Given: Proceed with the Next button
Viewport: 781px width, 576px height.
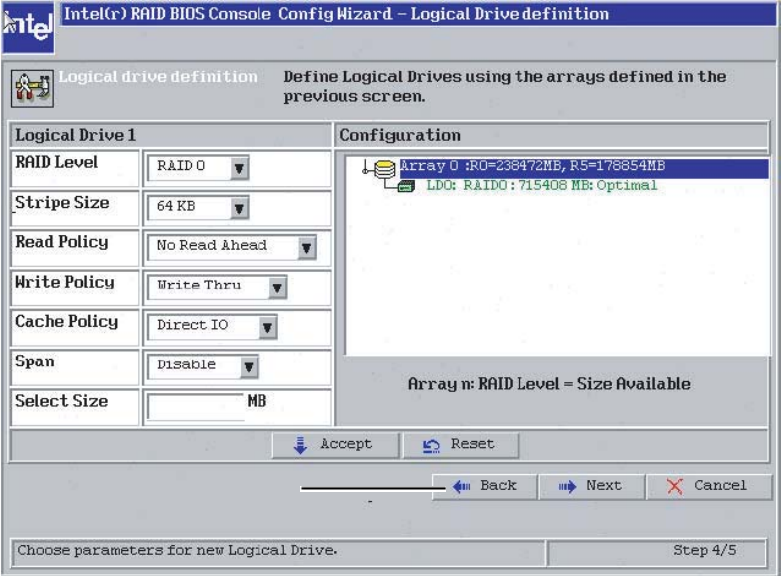Looking at the screenshot, I should 592,486.
